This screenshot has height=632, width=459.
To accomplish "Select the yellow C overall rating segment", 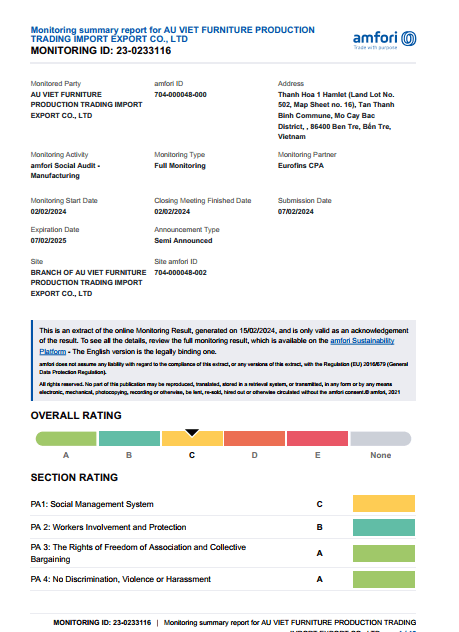I will point(192,439).
